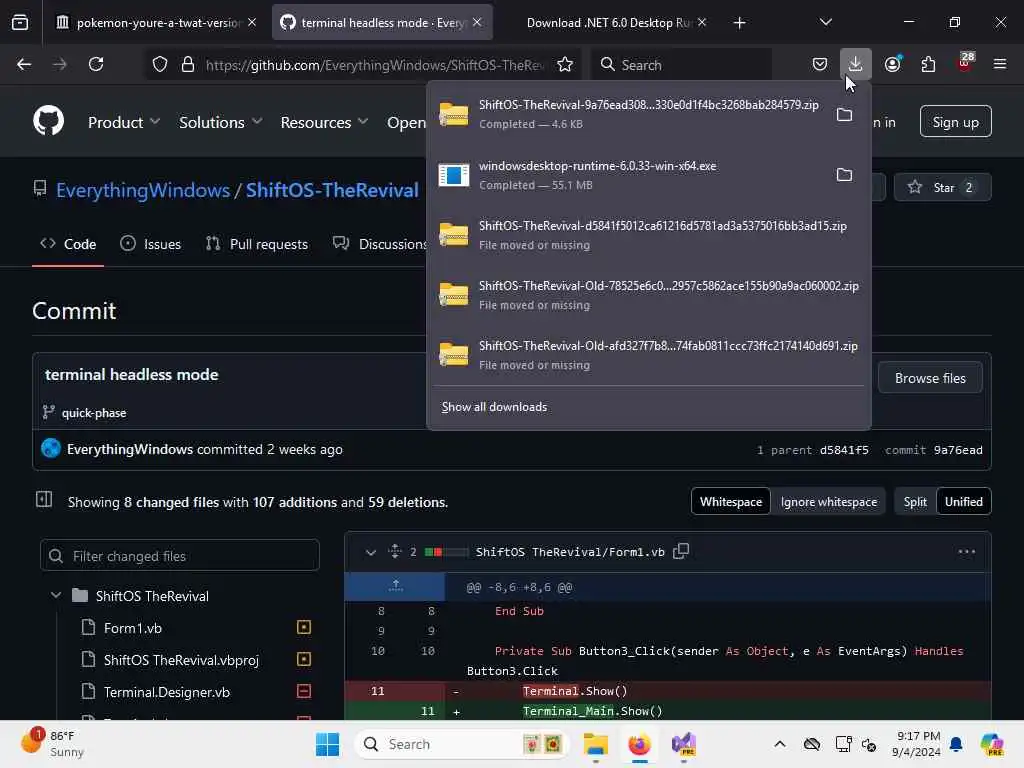This screenshot has height=768, width=1024.
Task: Open the Resources dropdown menu
Action: pyautogui.click(x=325, y=122)
